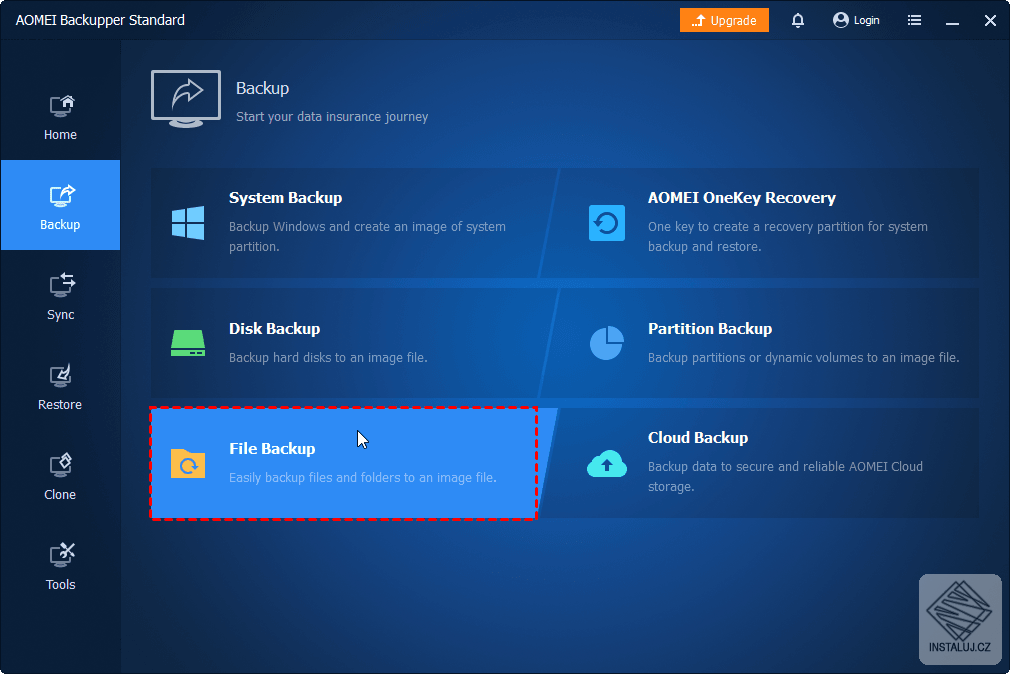Click the green Disk Backup drive icon

188,343
